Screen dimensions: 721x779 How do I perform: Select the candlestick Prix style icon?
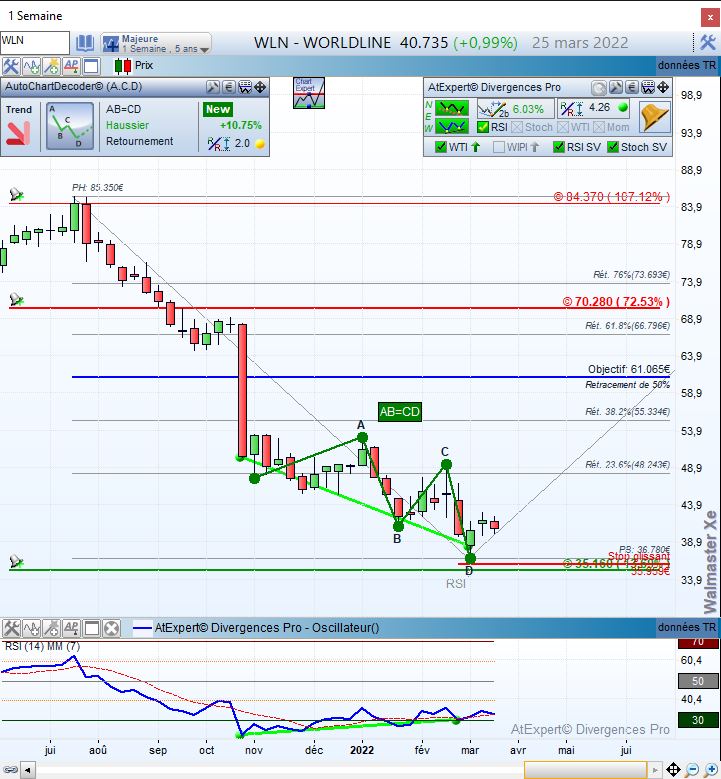click(x=123, y=66)
